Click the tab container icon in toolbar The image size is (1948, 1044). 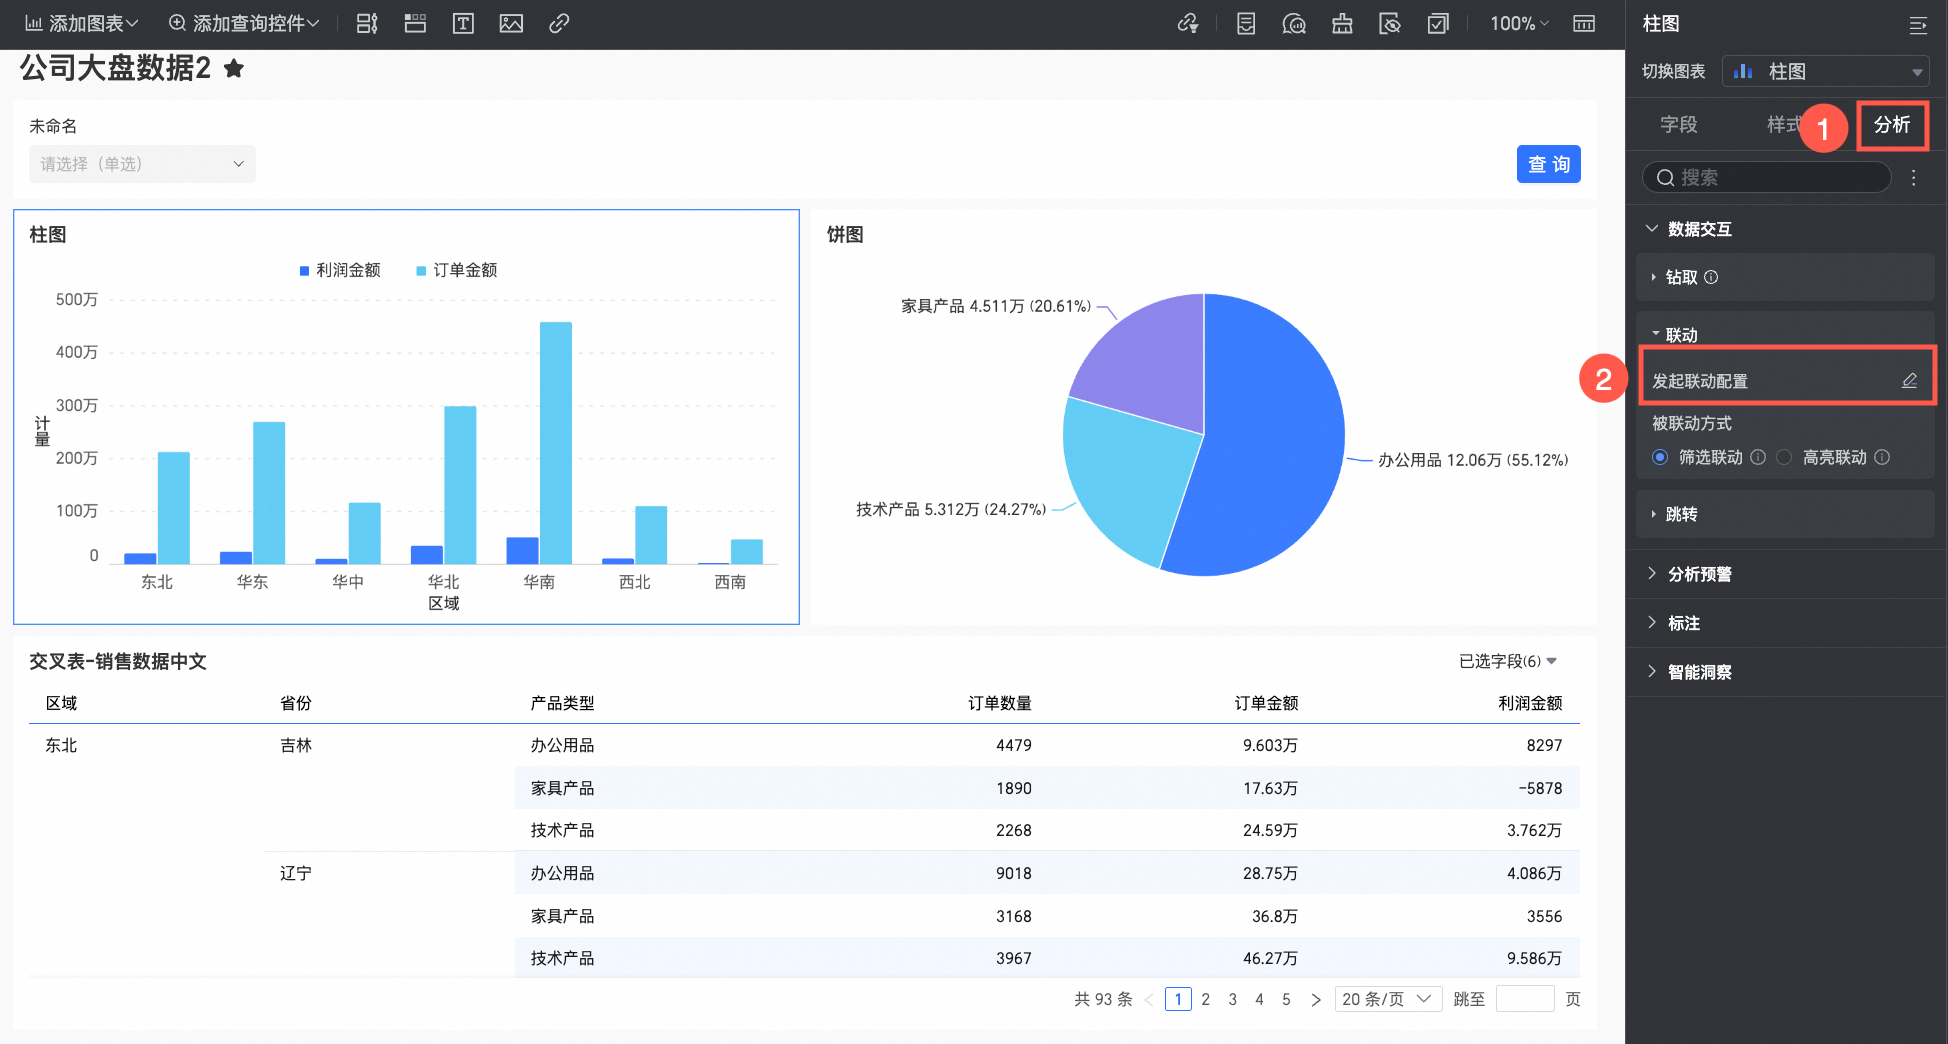(415, 23)
